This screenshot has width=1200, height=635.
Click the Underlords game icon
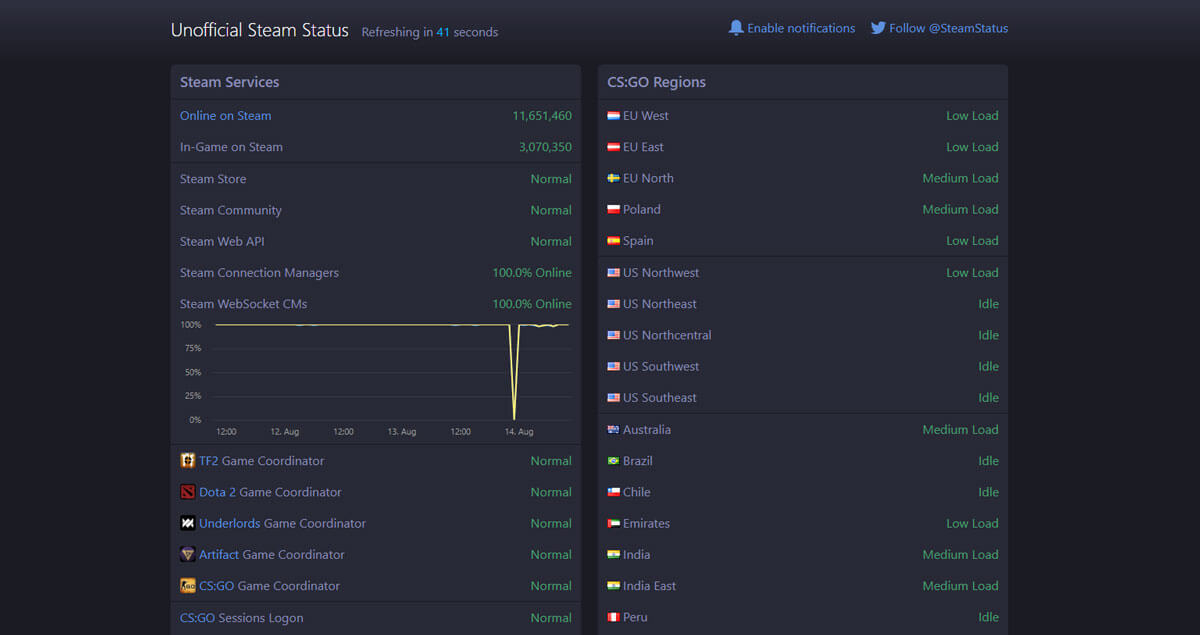188,523
